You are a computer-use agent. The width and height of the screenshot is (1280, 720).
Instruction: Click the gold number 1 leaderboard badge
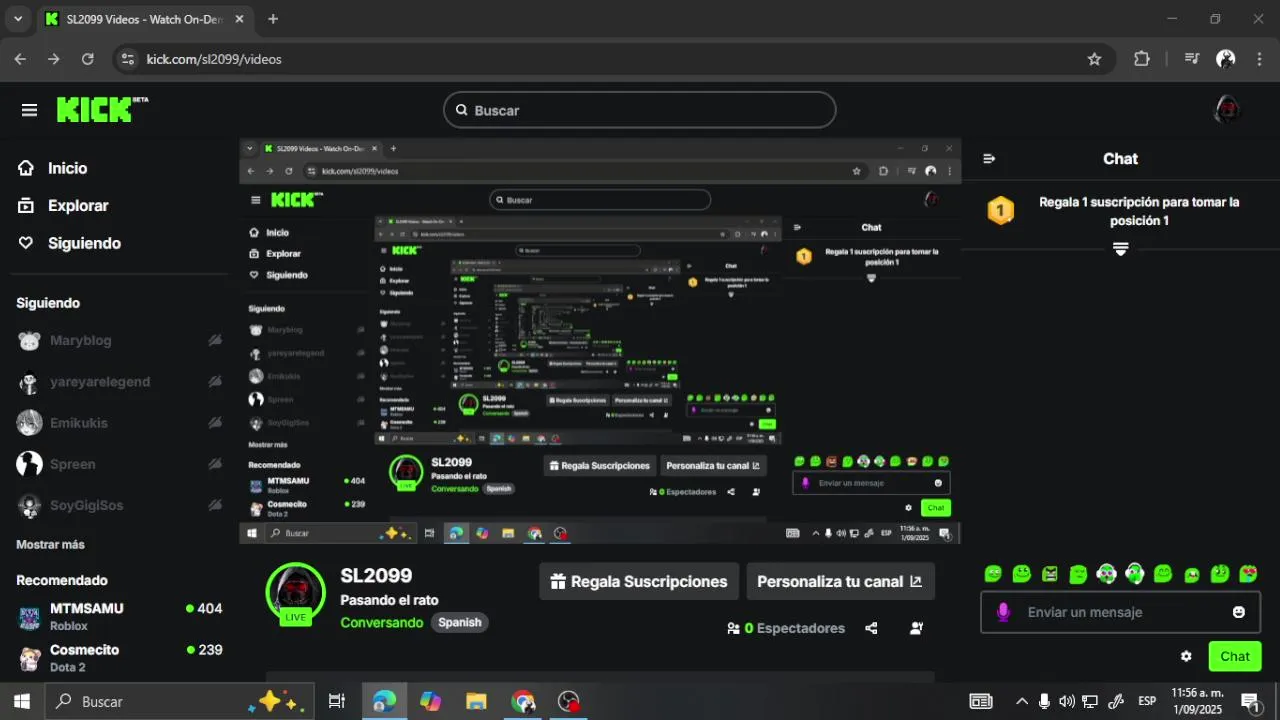pos(1001,211)
